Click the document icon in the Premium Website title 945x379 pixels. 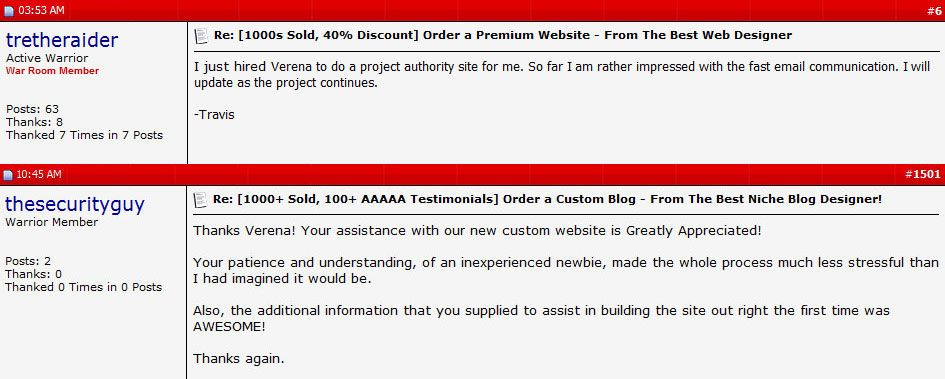[x=201, y=36]
